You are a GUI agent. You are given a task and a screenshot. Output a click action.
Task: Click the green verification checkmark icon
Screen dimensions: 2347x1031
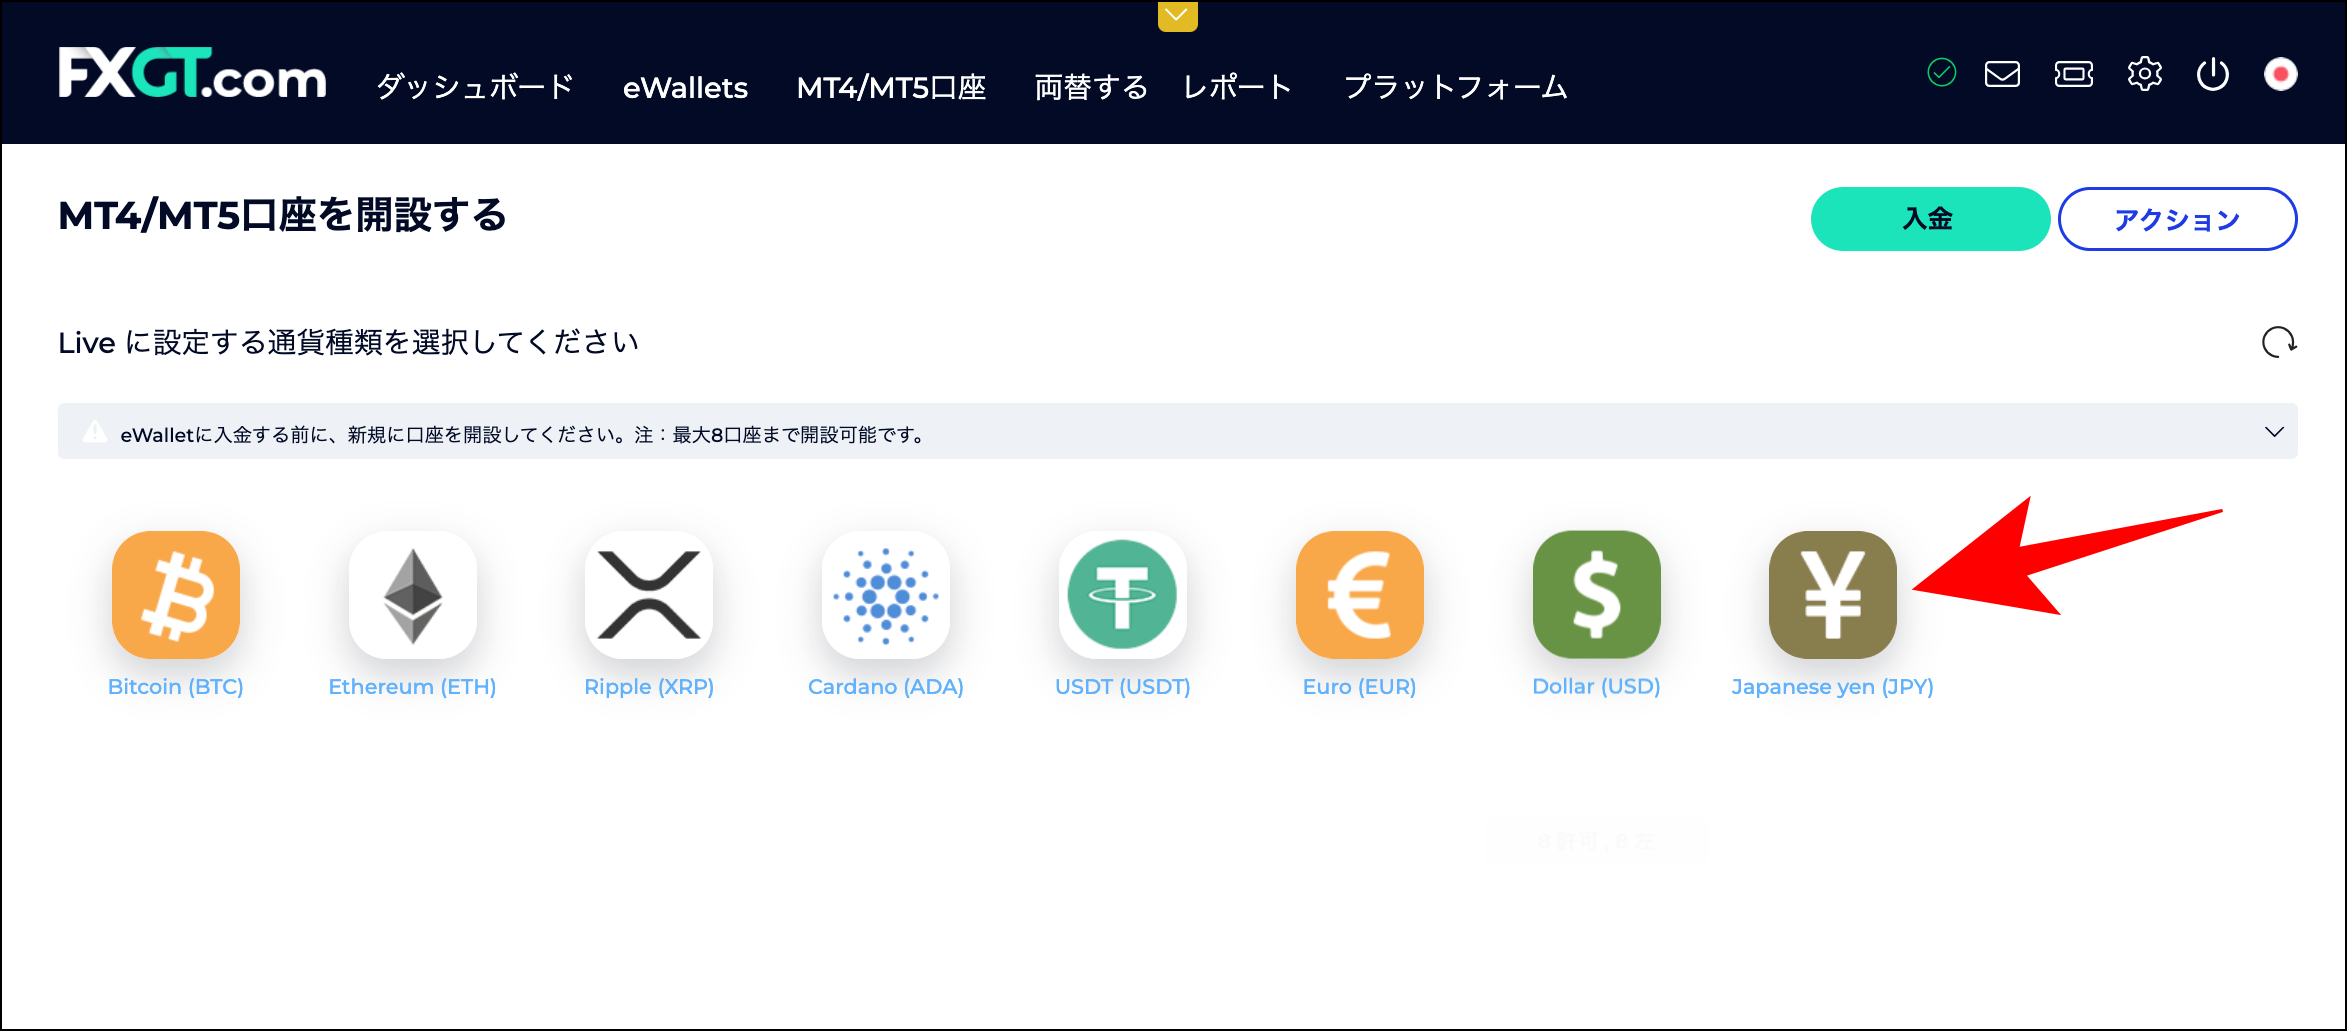point(1940,71)
